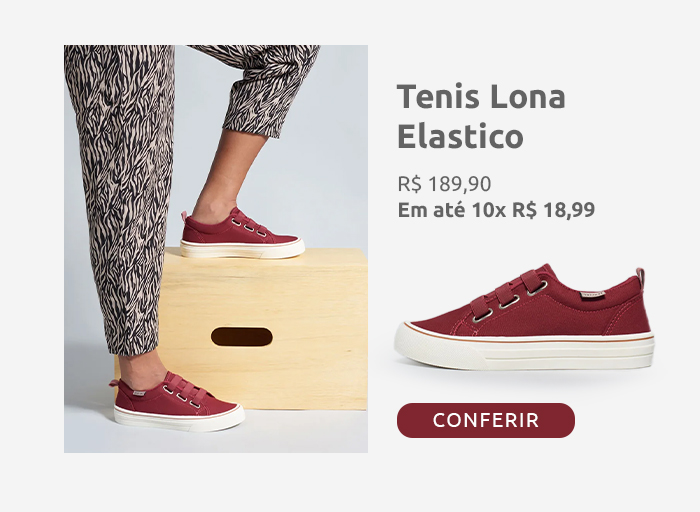Click the elastic straps on the product sneaker
700x512 pixels.
tap(509, 290)
